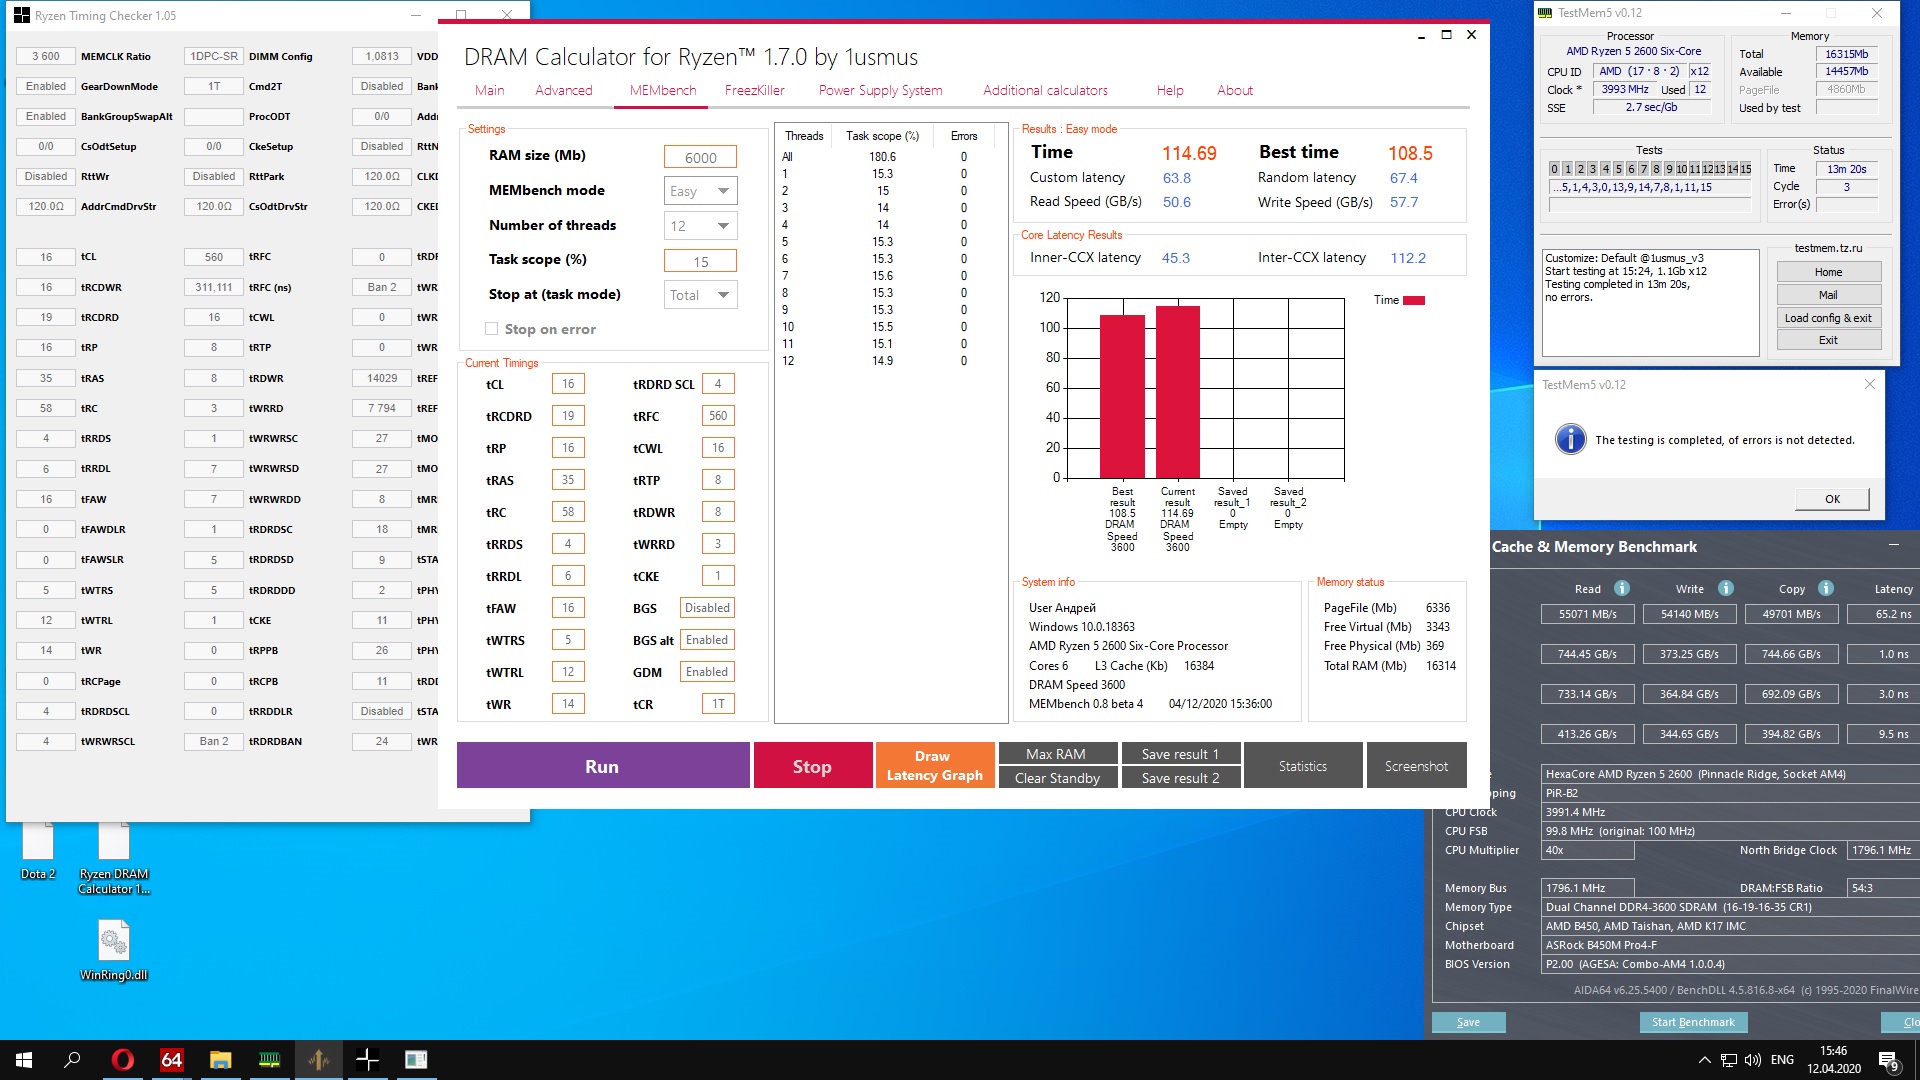This screenshot has height=1080, width=1920.
Task: Click the Read info icon in AIDA64 benchmark
Action: 1622,589
